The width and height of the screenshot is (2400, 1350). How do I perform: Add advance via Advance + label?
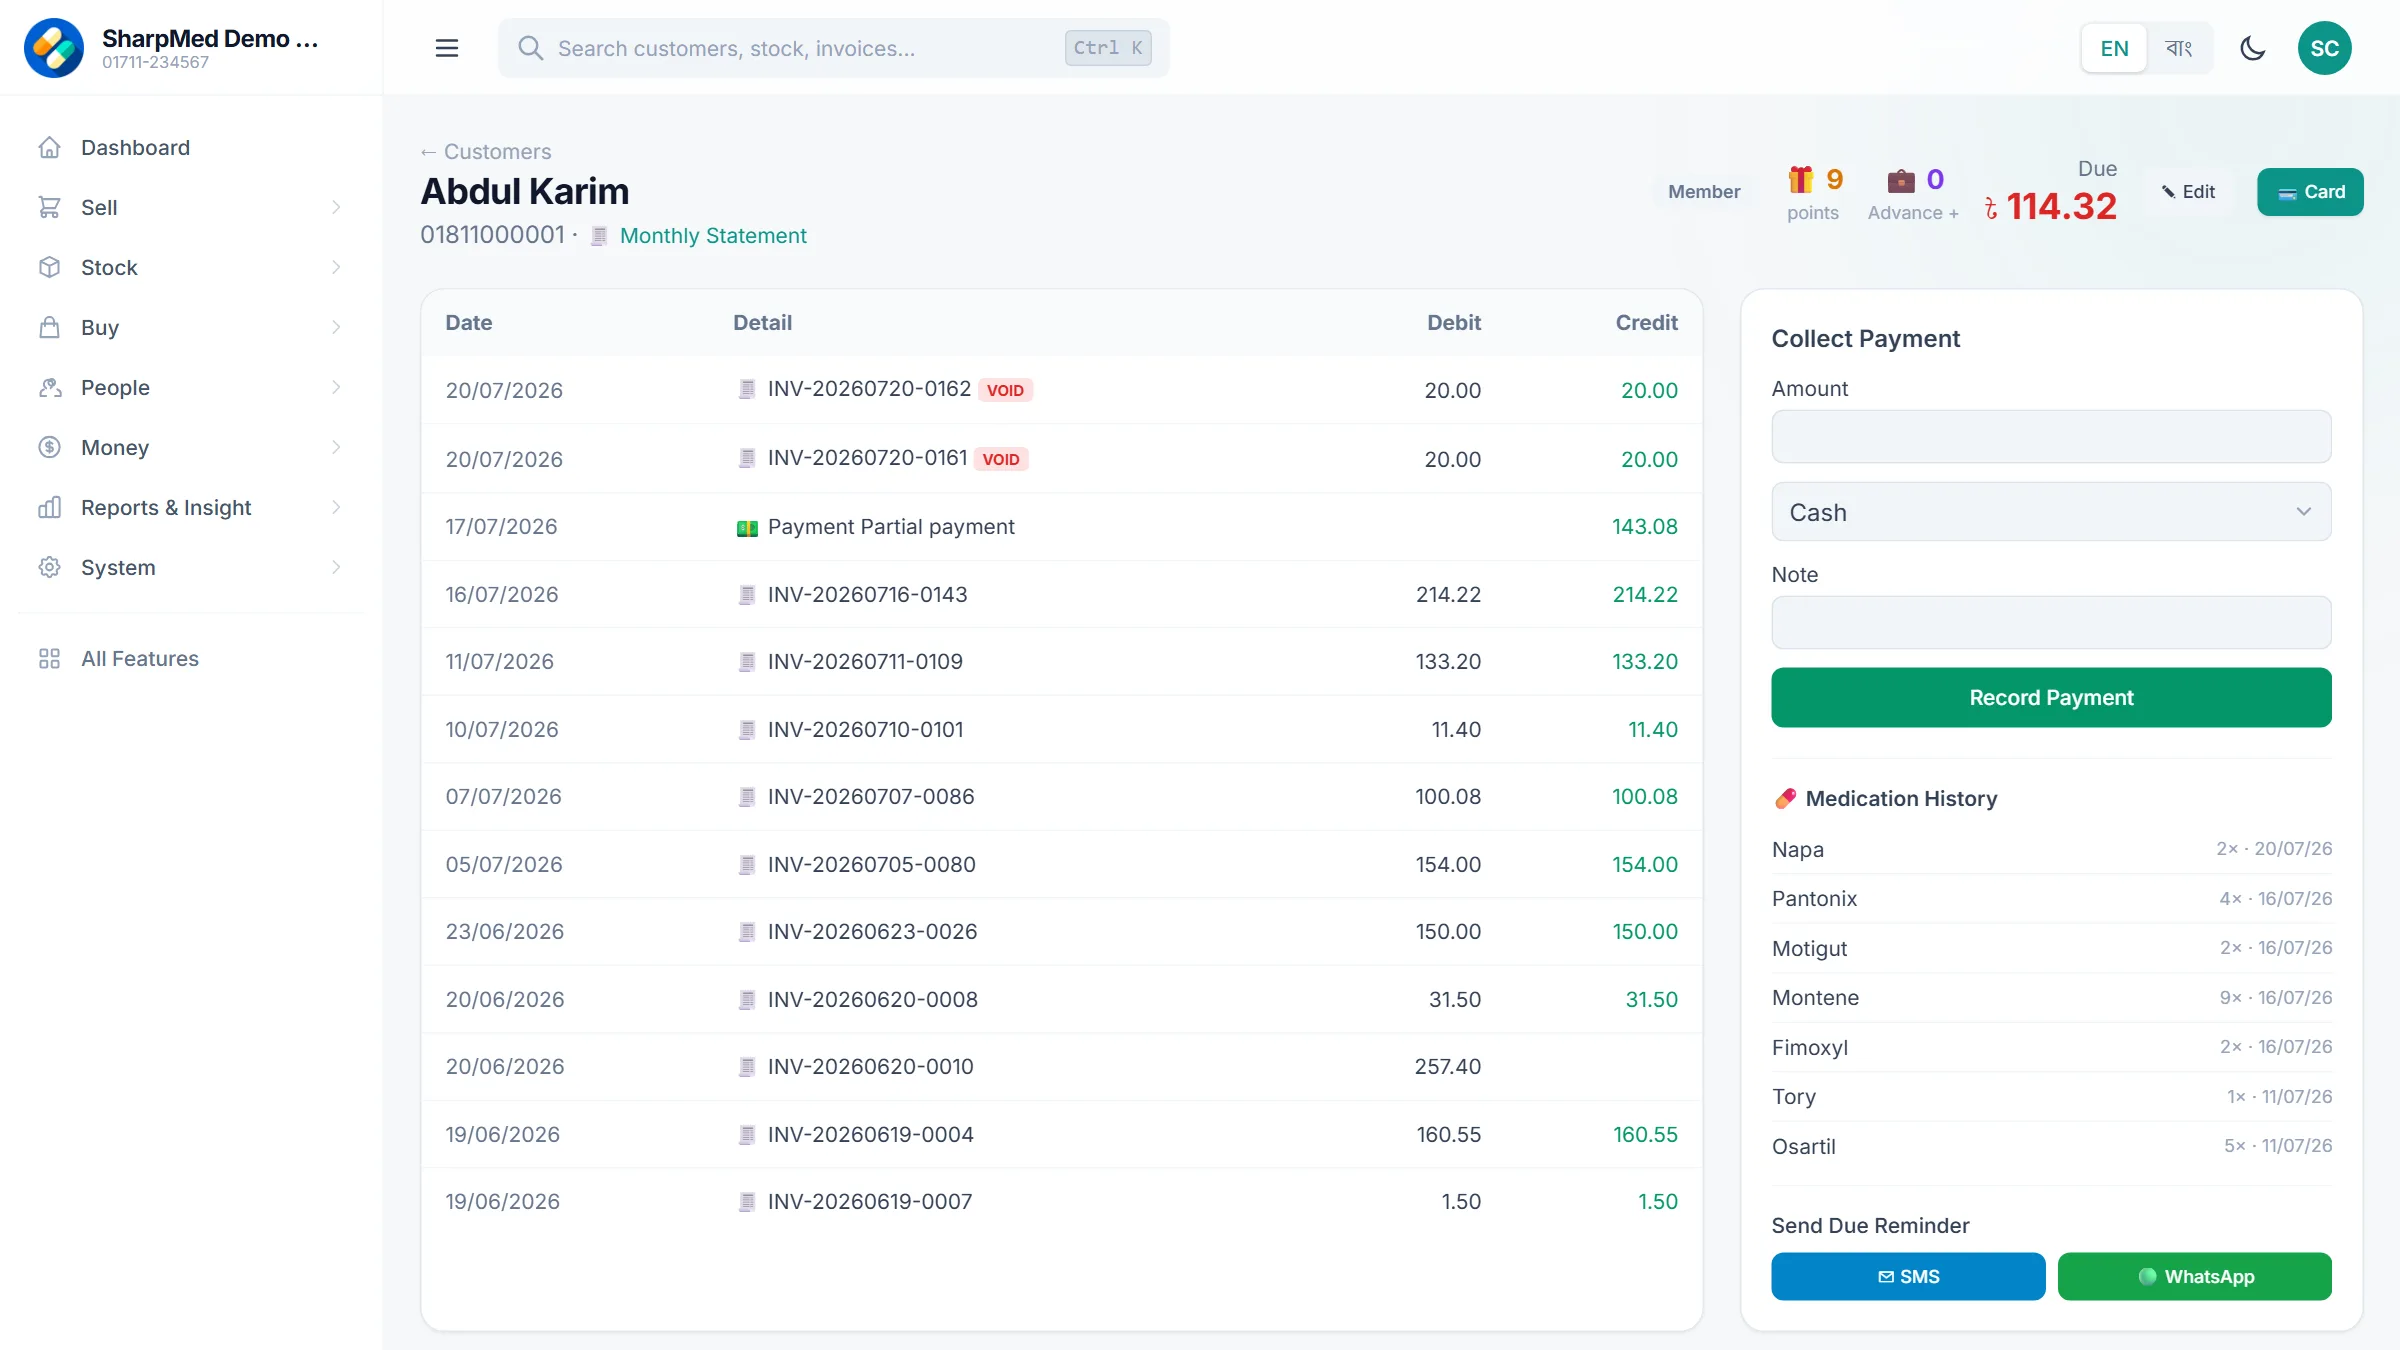[1913, 213]
